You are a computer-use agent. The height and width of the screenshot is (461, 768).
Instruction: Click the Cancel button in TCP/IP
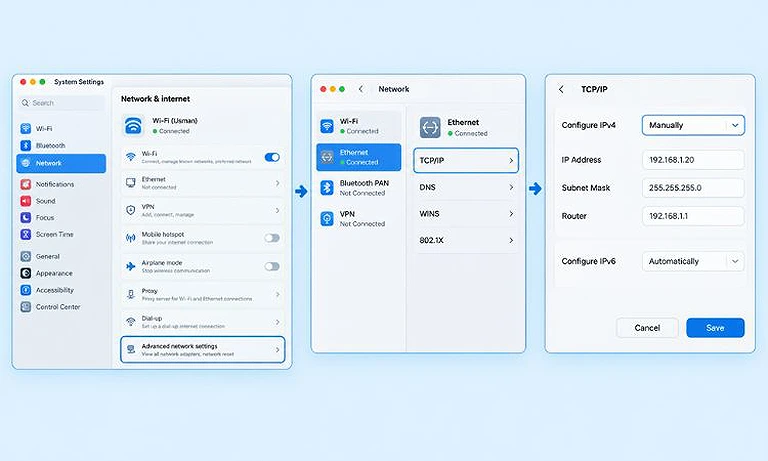pos(647,328)
